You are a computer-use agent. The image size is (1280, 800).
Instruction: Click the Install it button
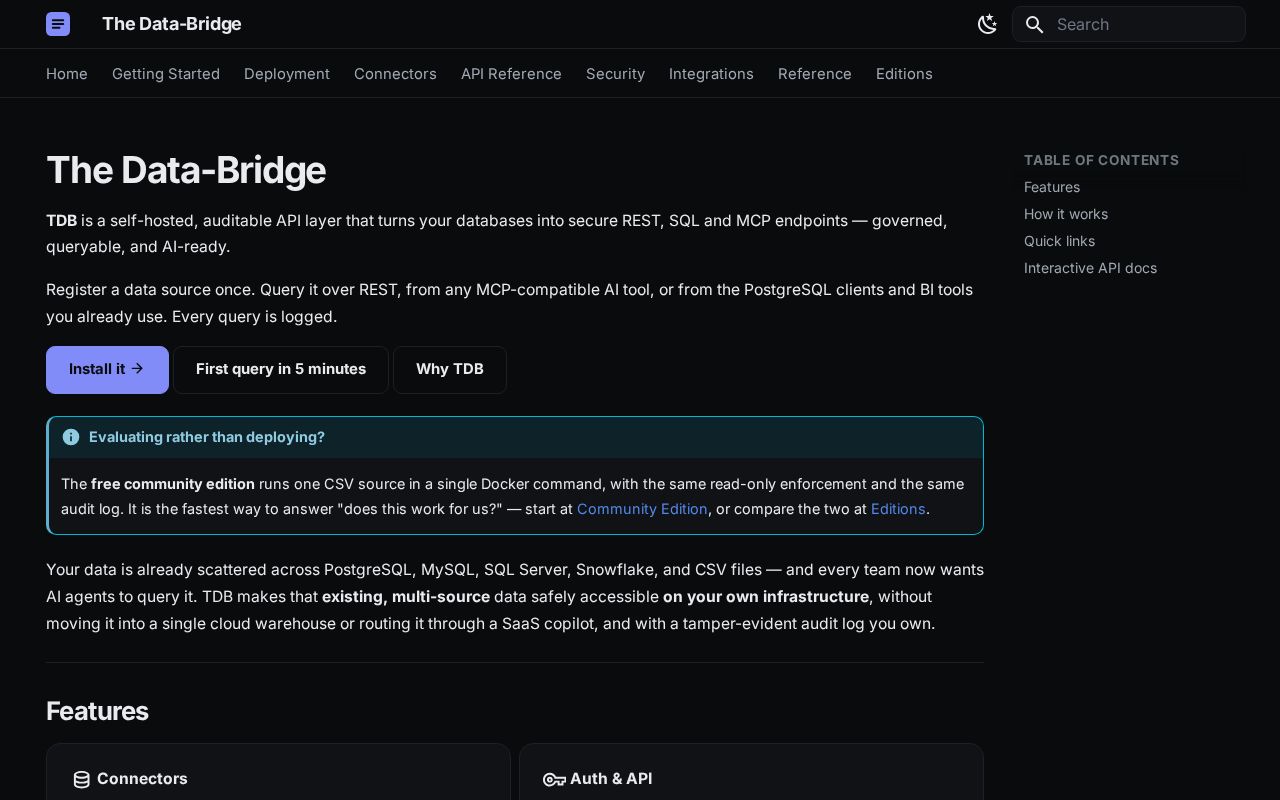pyautogui.click(x=107, y=370)
